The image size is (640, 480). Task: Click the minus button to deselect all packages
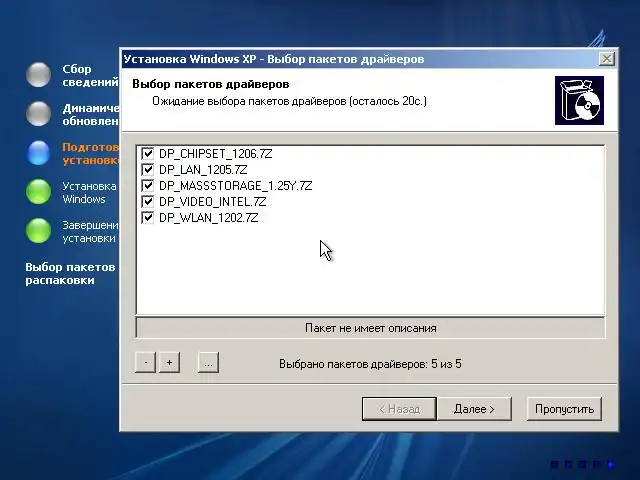click(x=145, y=362)
